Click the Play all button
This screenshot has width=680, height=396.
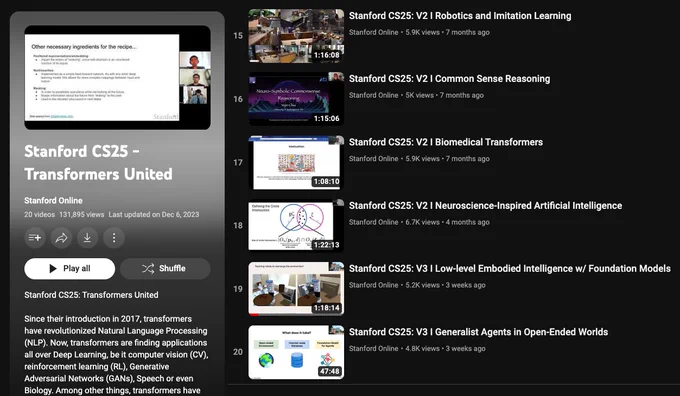pyautogui.click(x=69, y=268)
